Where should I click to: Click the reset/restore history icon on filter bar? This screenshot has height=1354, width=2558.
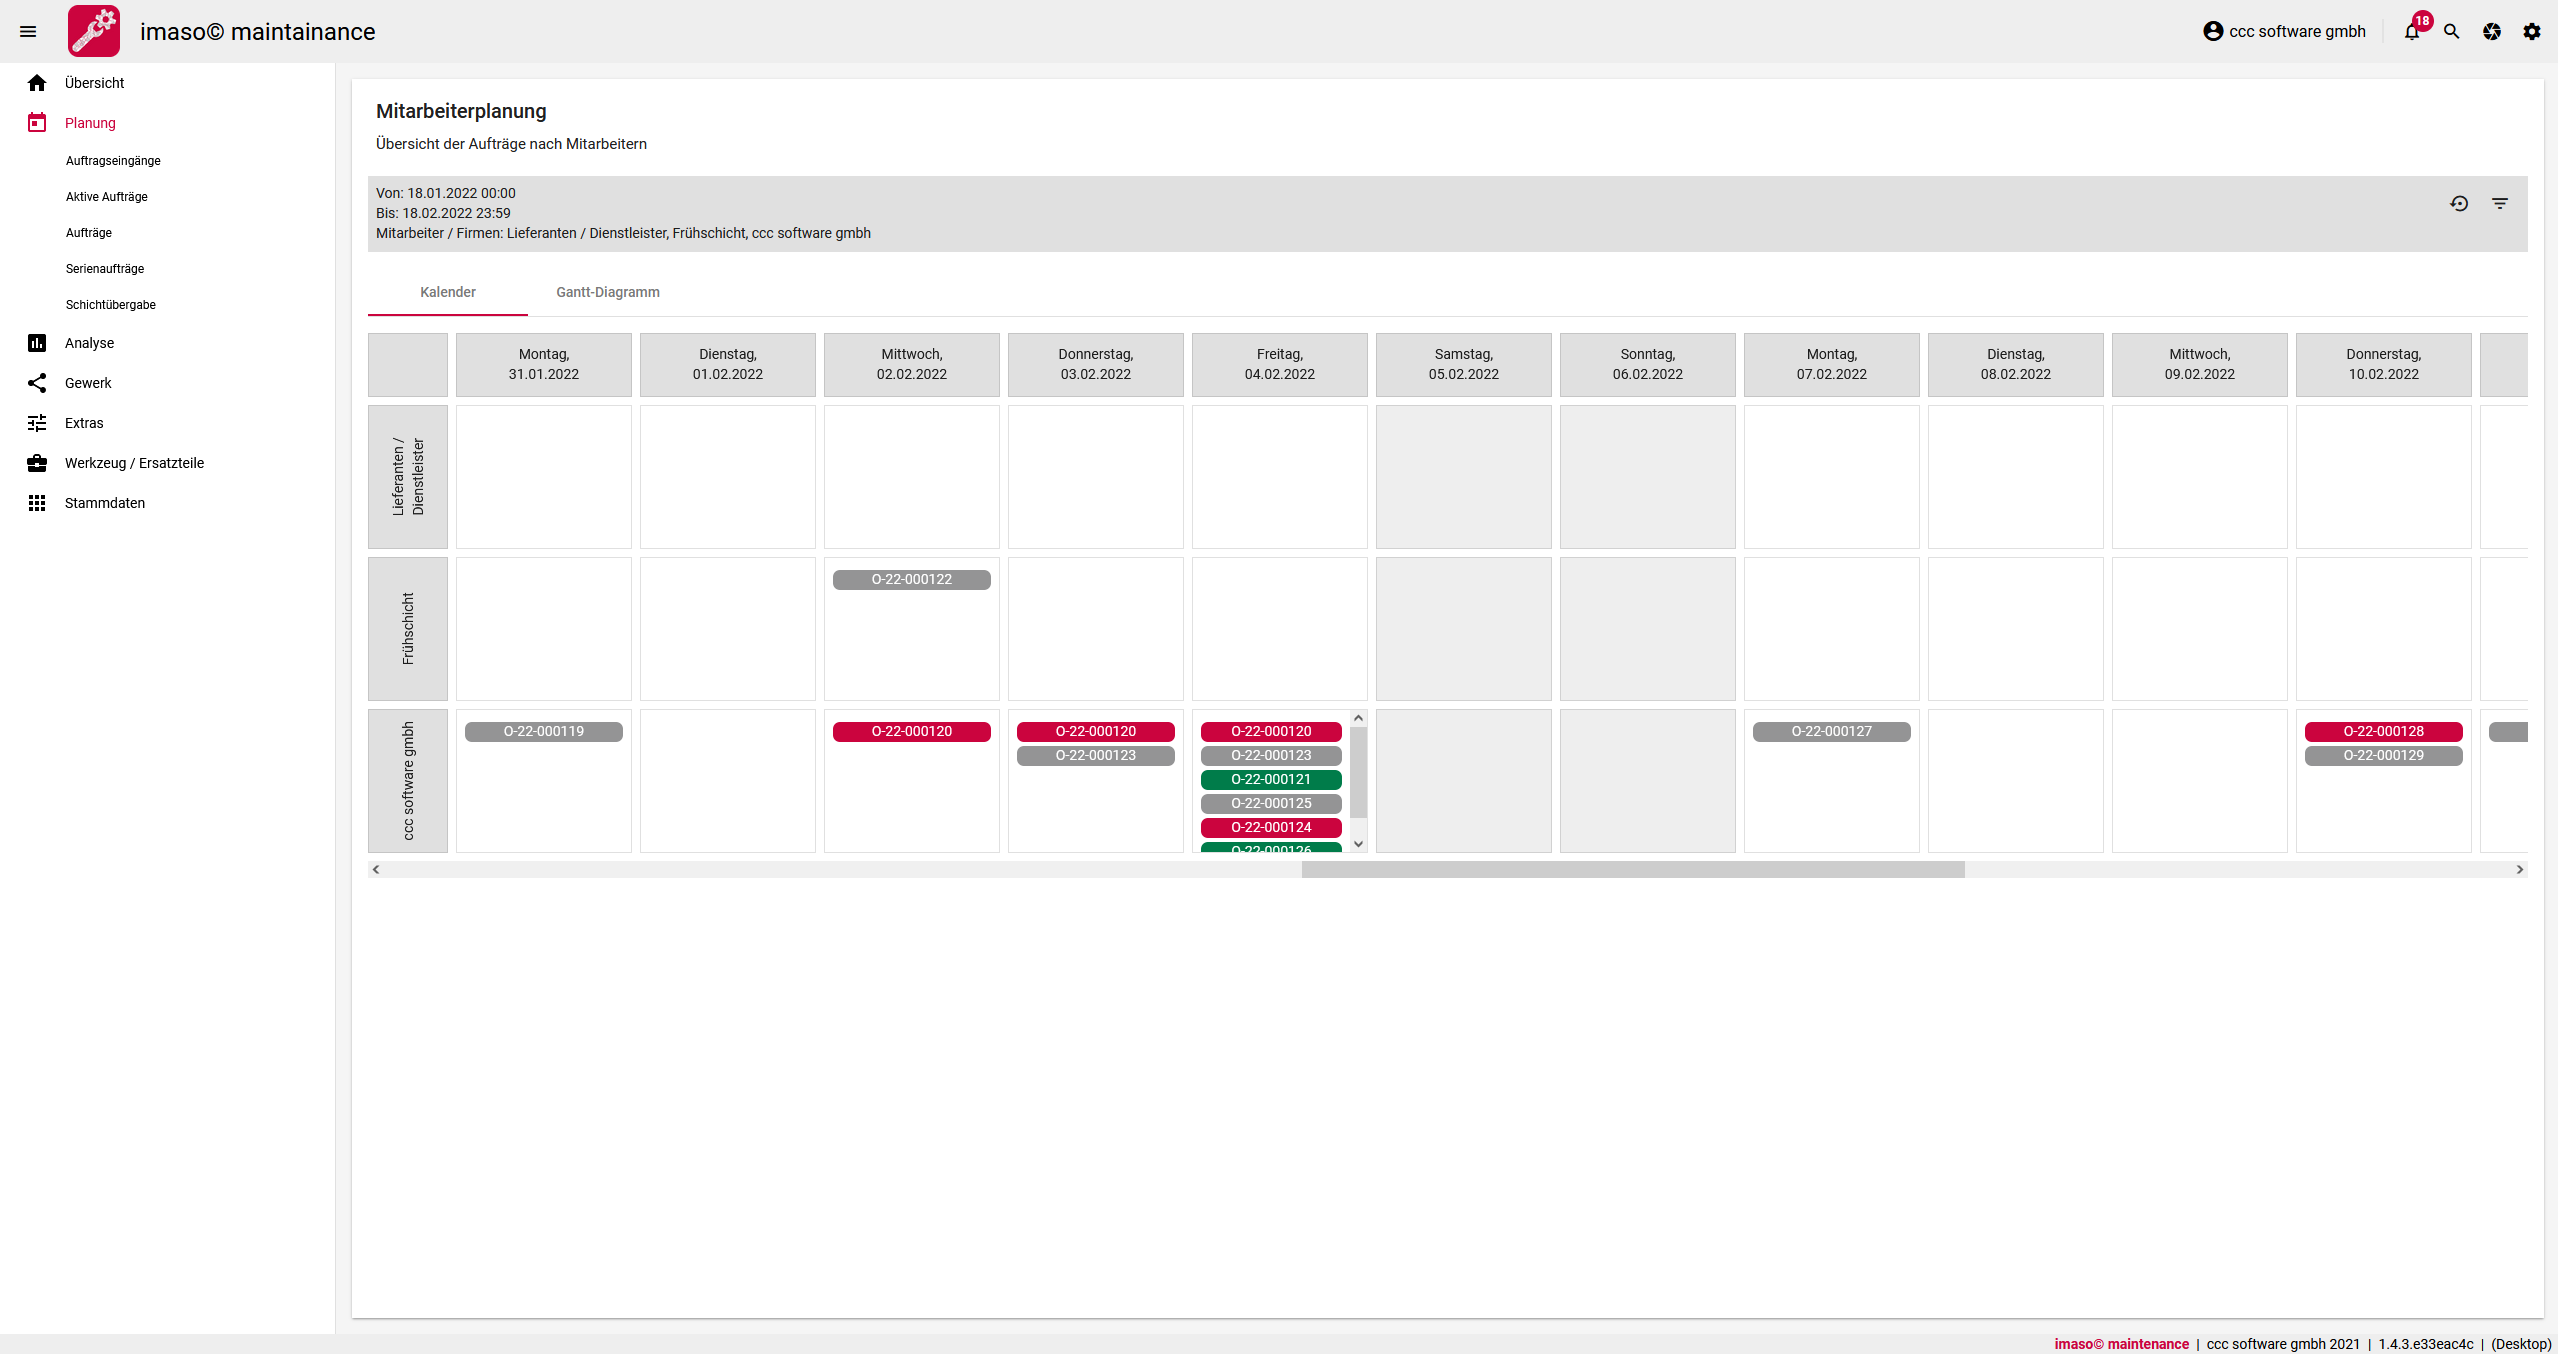pyautogui.click(x=2459, y=203)
